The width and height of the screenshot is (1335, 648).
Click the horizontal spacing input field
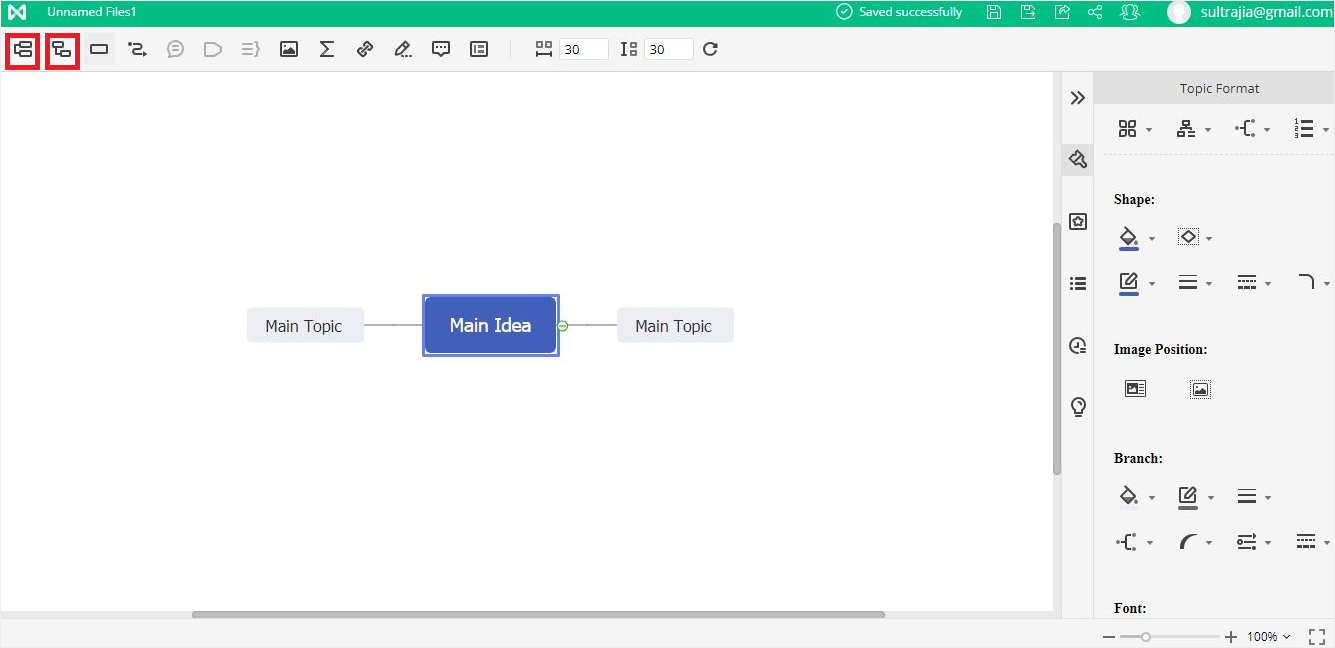(583, 49)
